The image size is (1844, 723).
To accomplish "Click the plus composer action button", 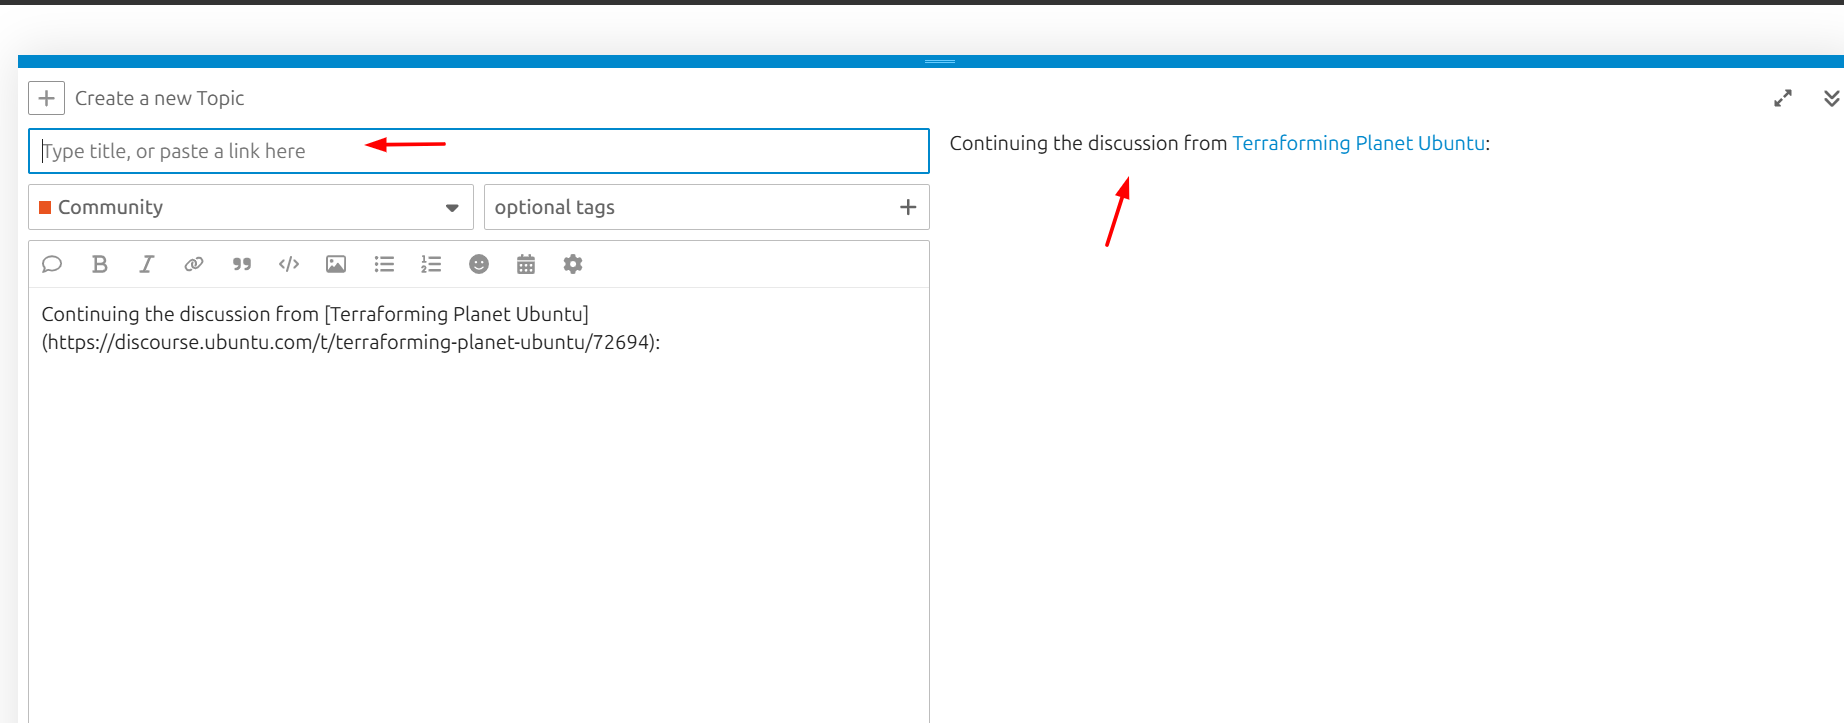I will tap(46, 98).
